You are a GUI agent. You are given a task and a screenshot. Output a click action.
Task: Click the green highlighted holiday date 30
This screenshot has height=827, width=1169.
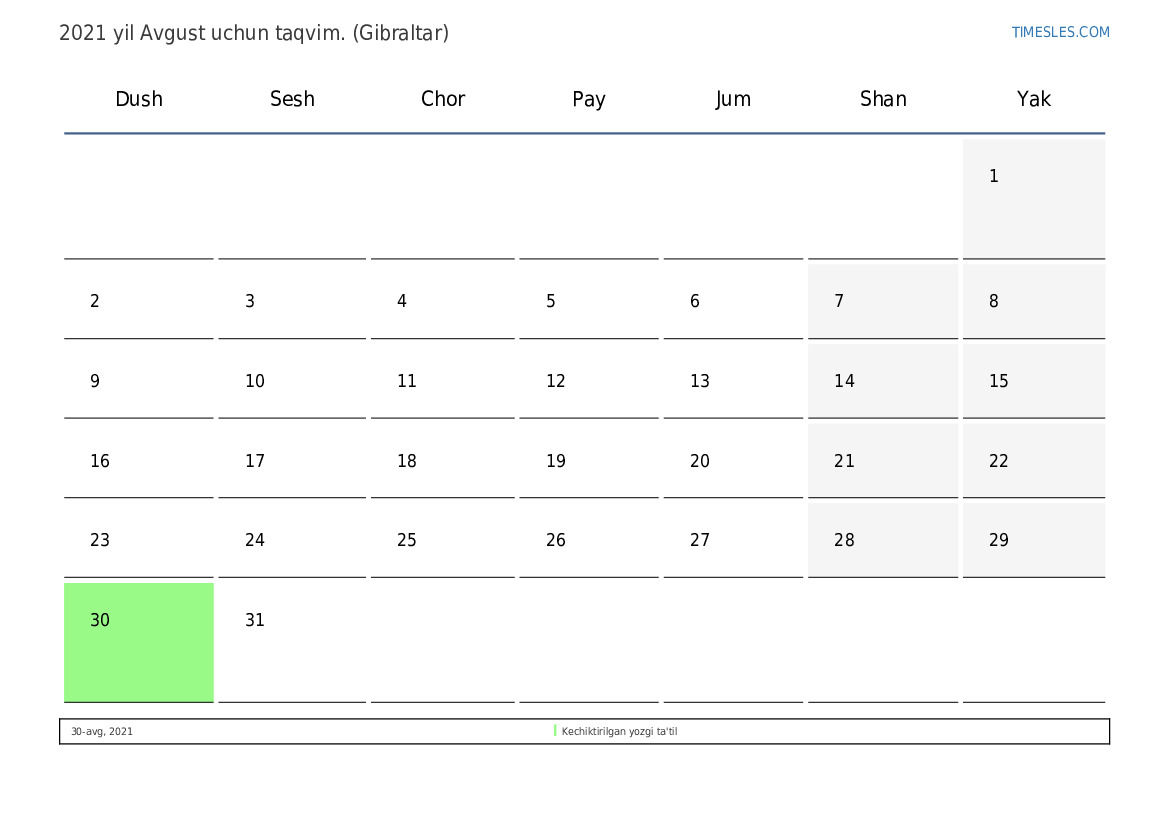point(139,642)
